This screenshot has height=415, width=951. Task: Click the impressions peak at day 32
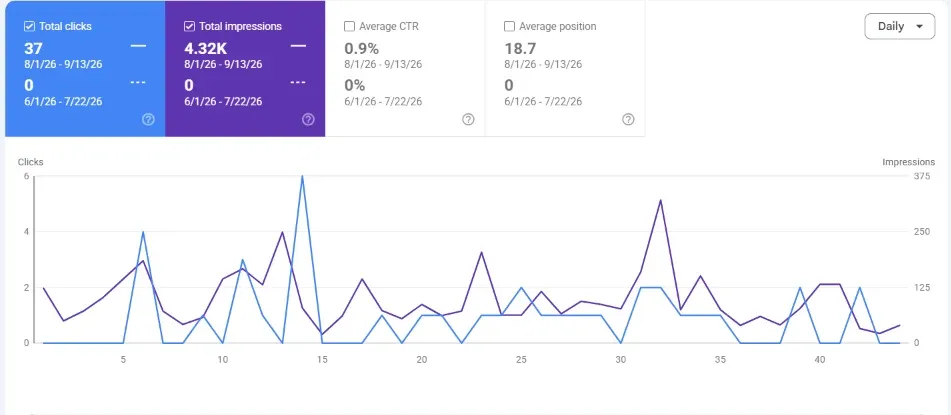point(660,200)
